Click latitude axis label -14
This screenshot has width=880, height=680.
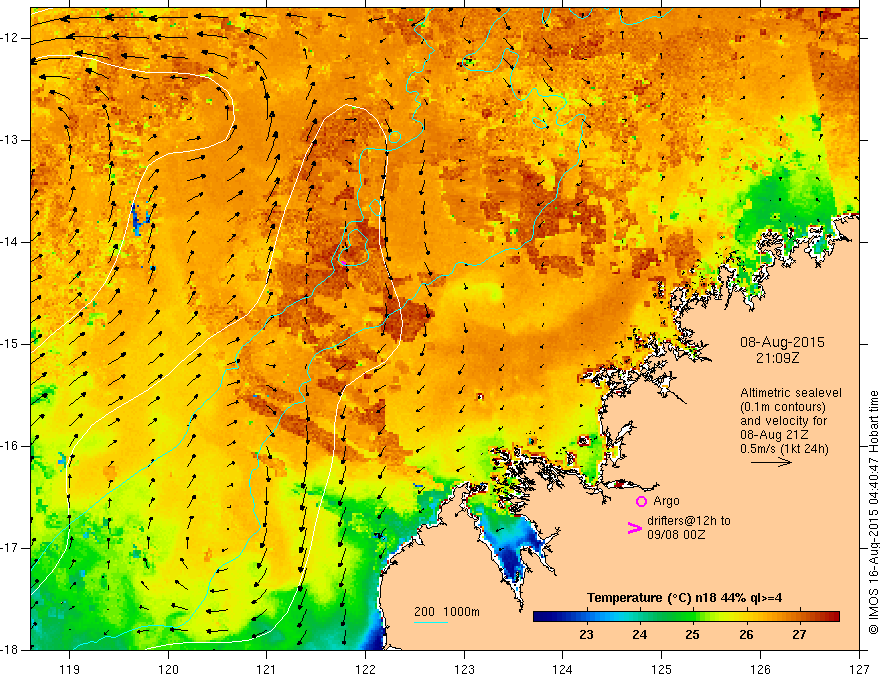pos(11,242)
